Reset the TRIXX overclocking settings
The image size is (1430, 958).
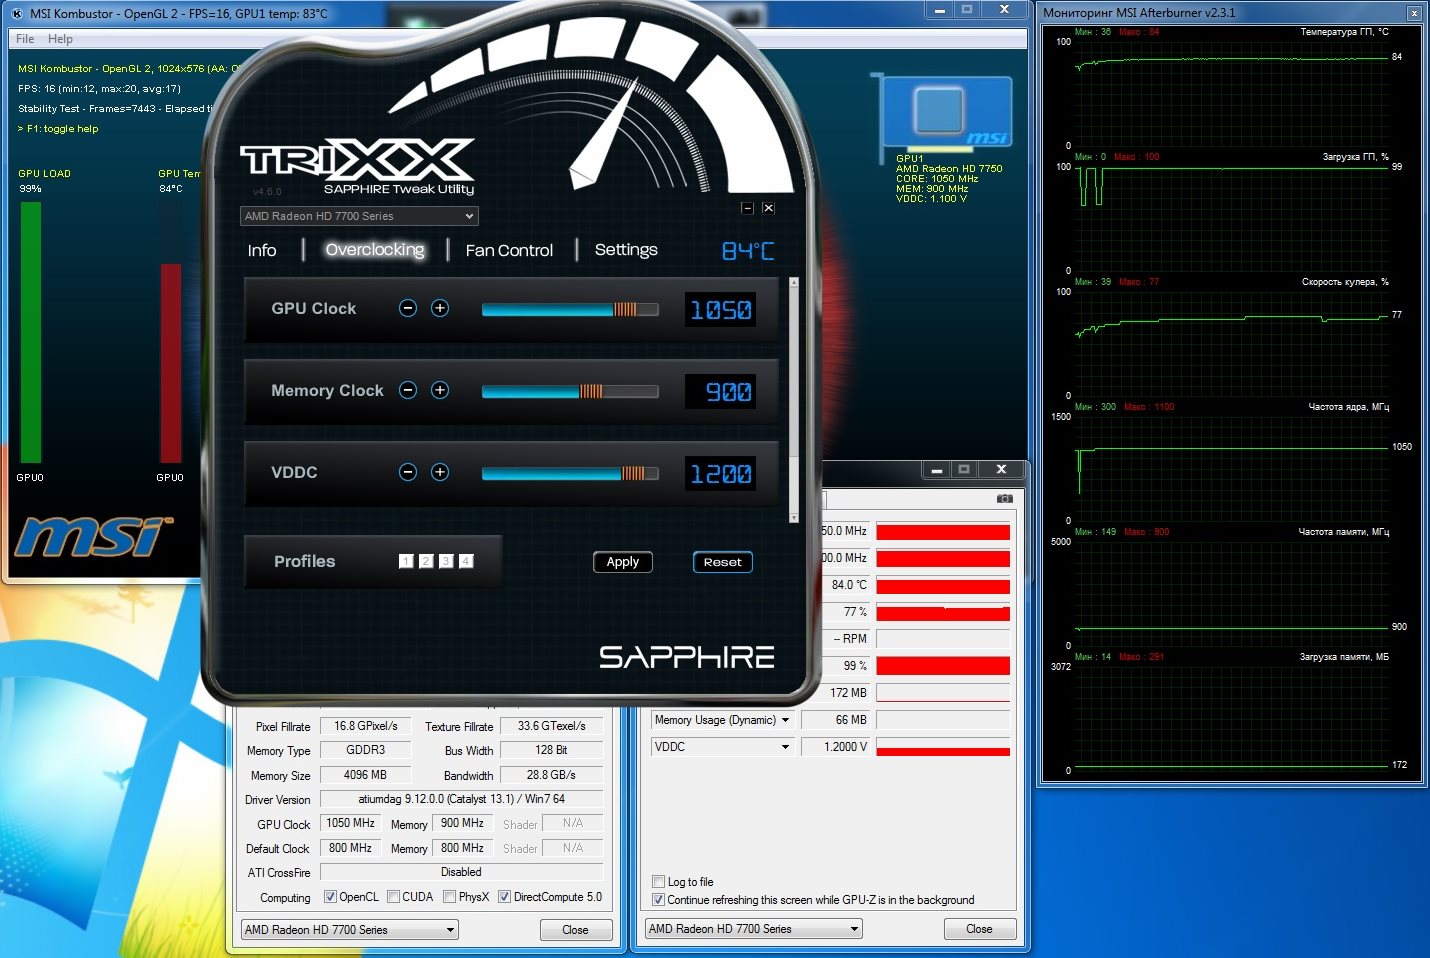[723, 562]
